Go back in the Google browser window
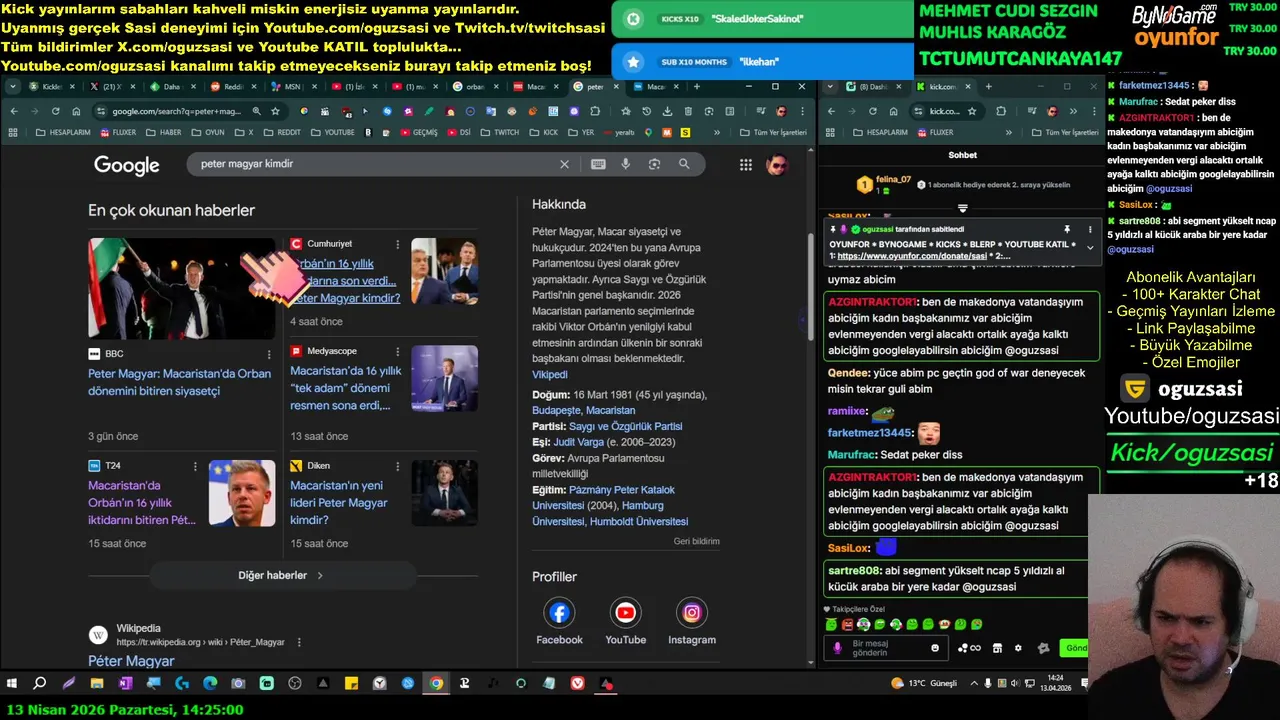 click(14, 111)
